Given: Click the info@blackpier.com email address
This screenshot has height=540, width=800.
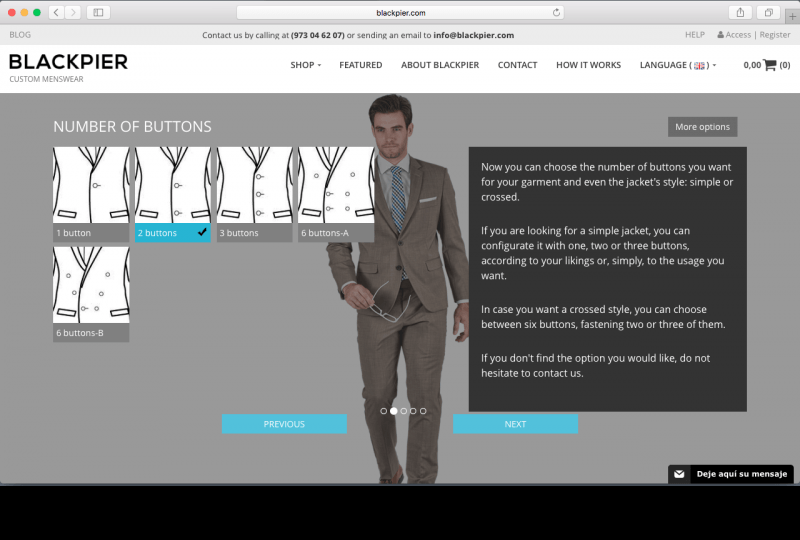Looking at the screenshot, I should point(473,35).
